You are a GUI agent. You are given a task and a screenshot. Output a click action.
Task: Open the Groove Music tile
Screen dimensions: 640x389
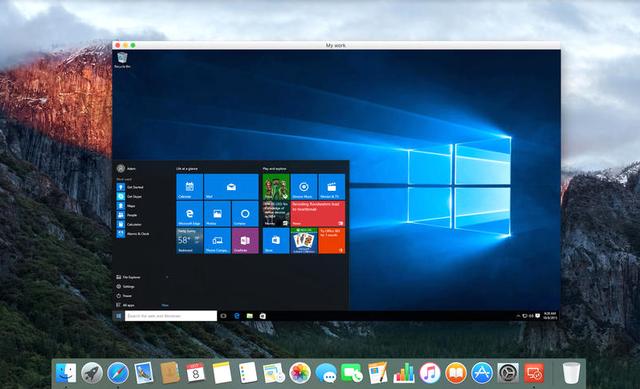[304, 187]
